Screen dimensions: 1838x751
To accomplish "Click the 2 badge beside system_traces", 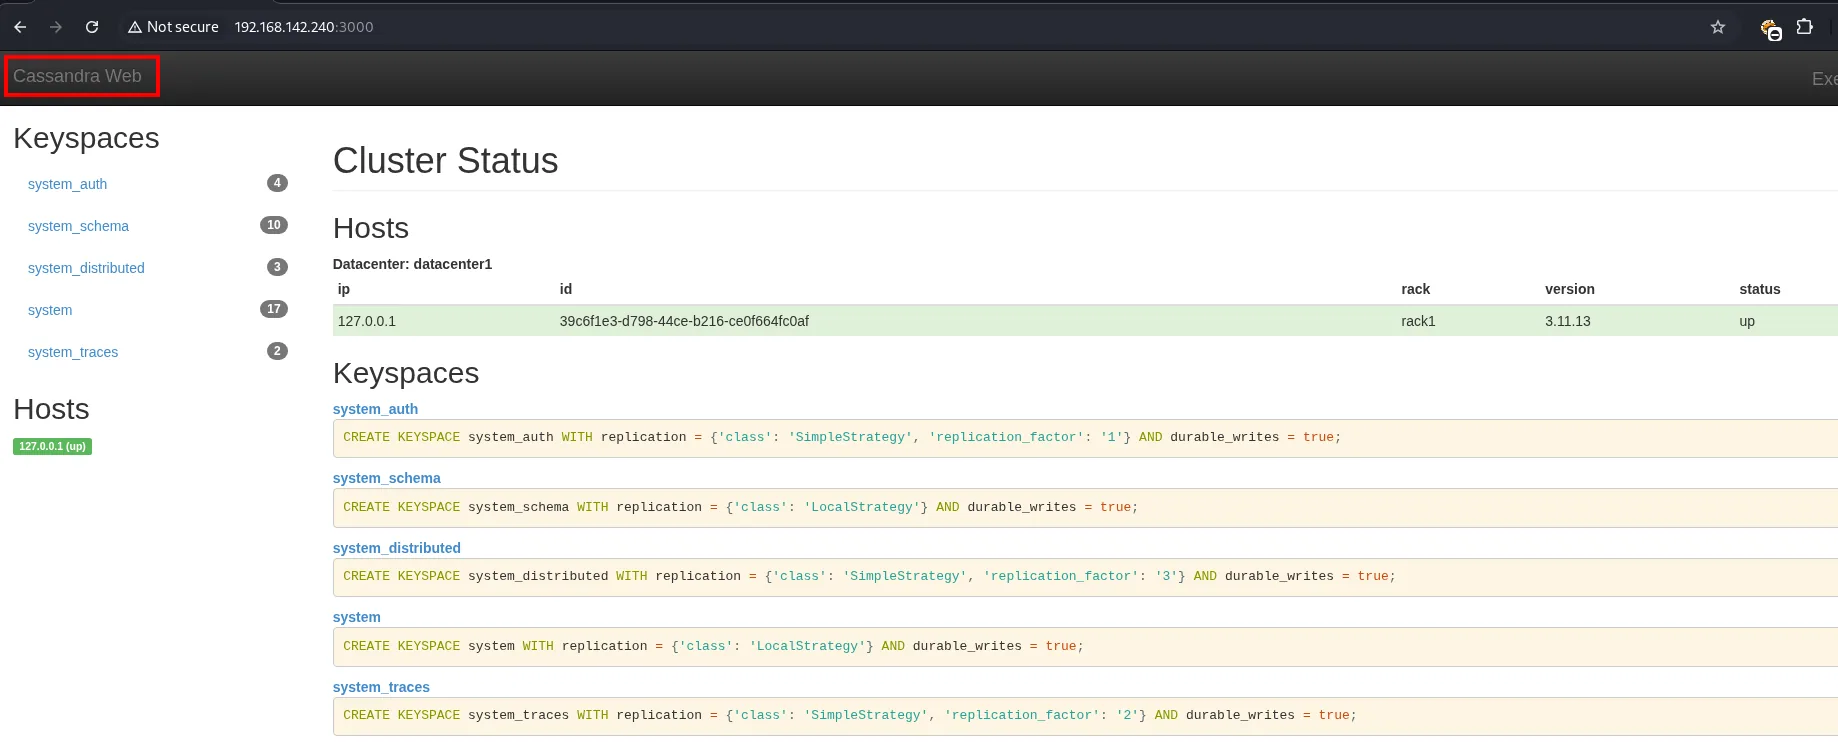I will 277,351.
